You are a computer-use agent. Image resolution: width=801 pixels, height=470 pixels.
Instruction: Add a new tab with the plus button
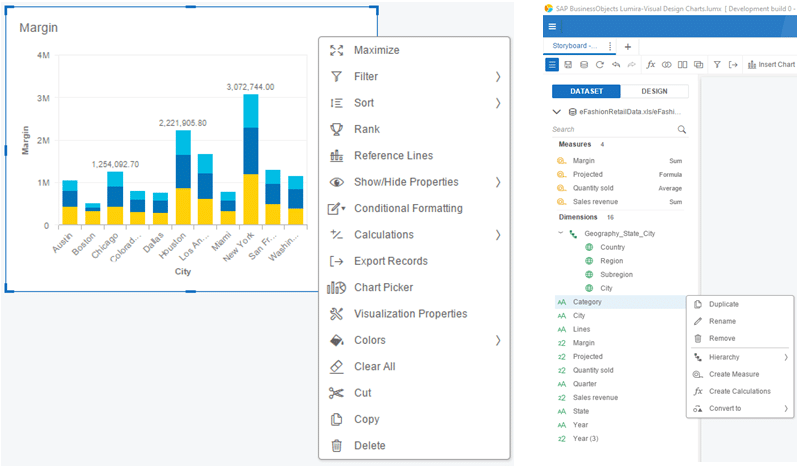pyautogui.click(x=628, y=46)
